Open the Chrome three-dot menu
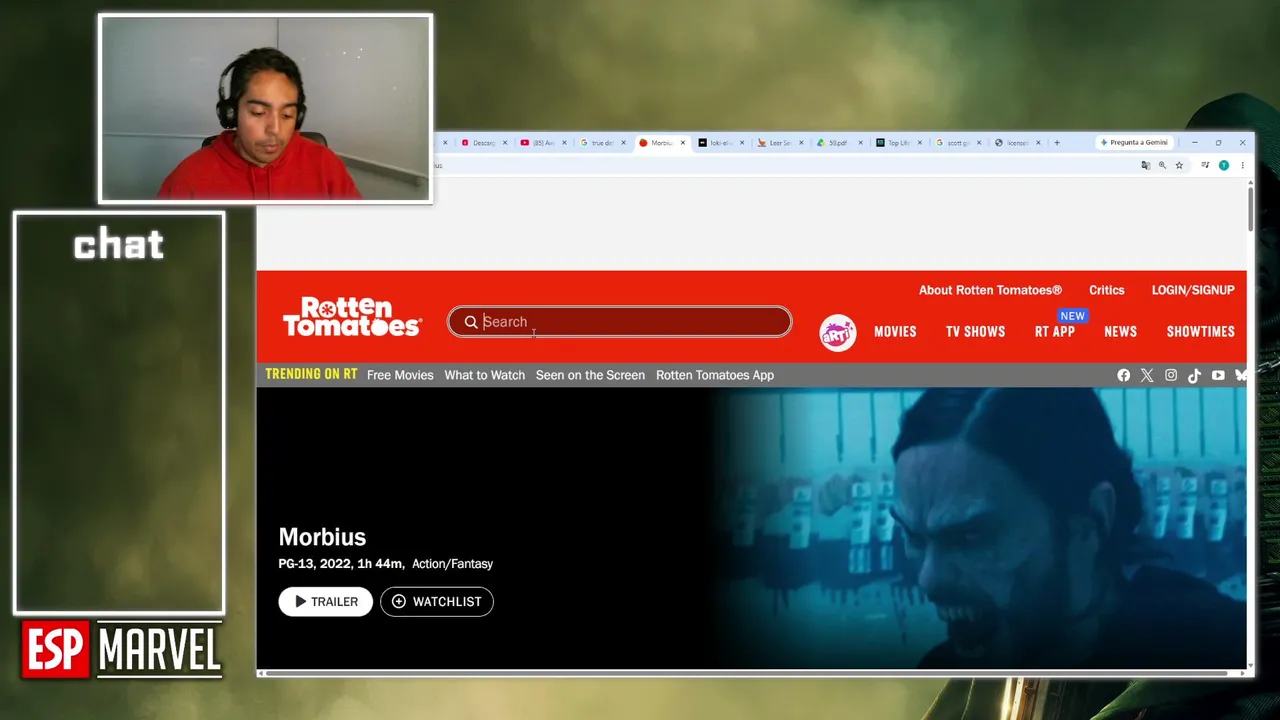 coord(1242,165)
